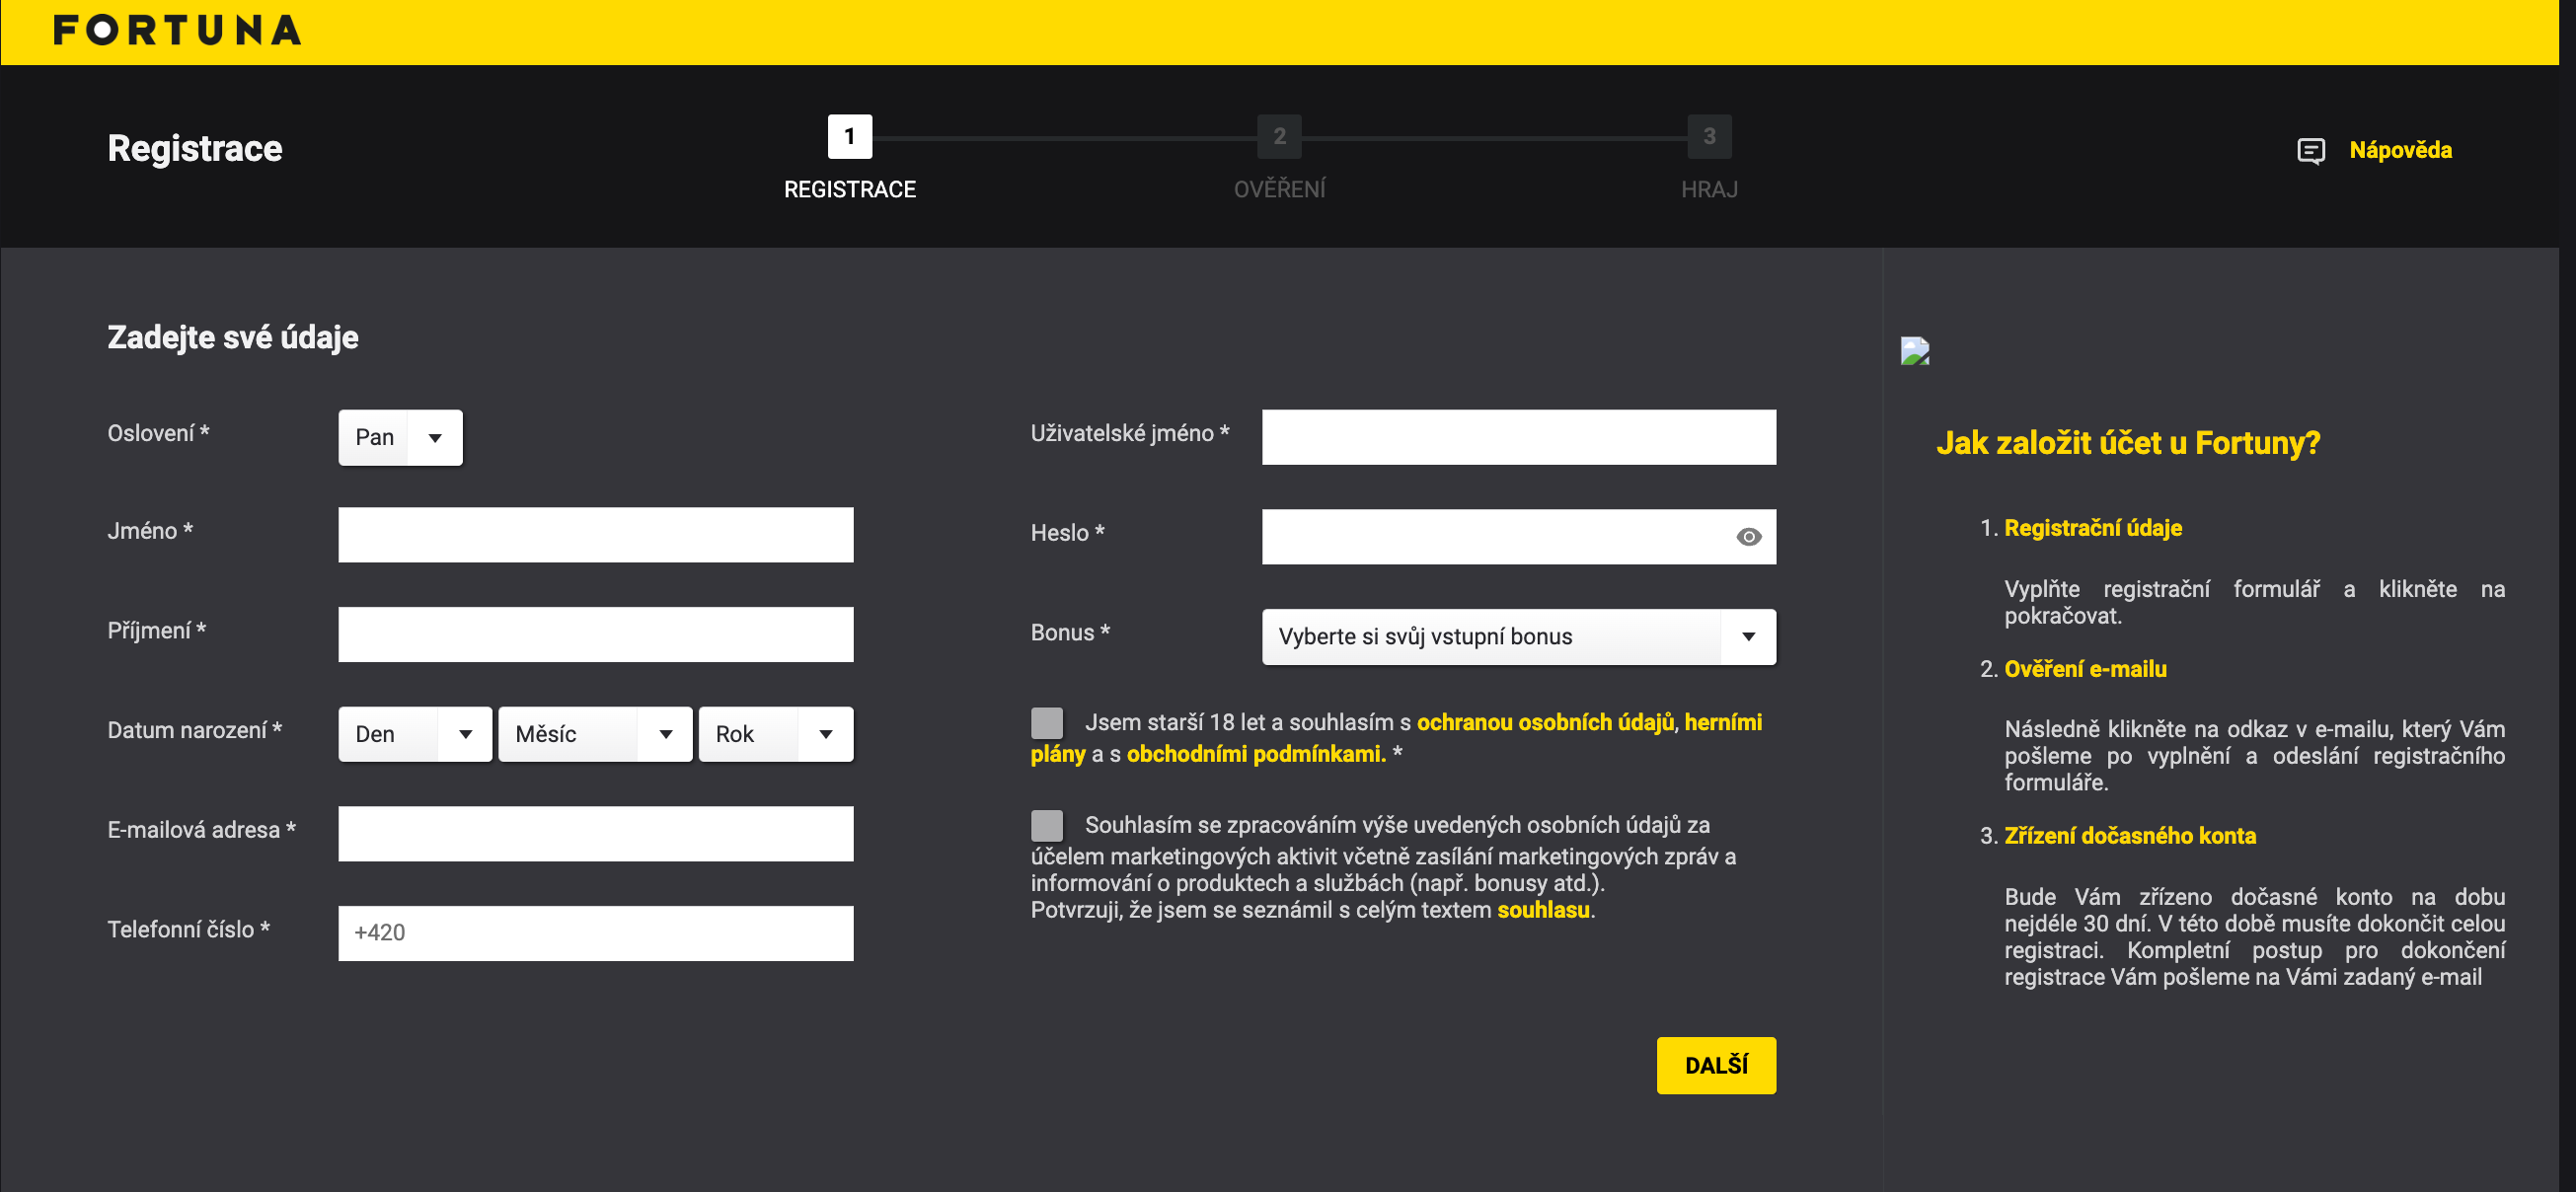The height and width of the screenshot is (1192, 2576).
Task: Open the Den birth day dropdown
Action: [415, 734]
